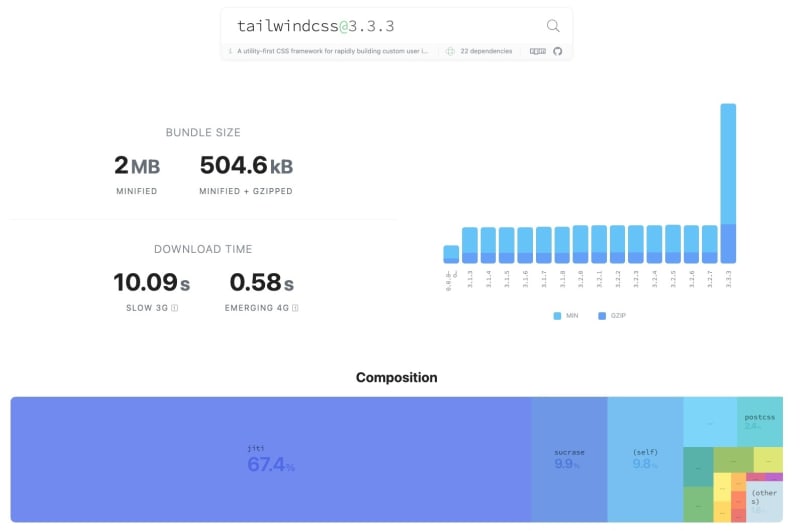Click the 10.09 s download time
The image size is (800, 531).
tap(152, 282)
